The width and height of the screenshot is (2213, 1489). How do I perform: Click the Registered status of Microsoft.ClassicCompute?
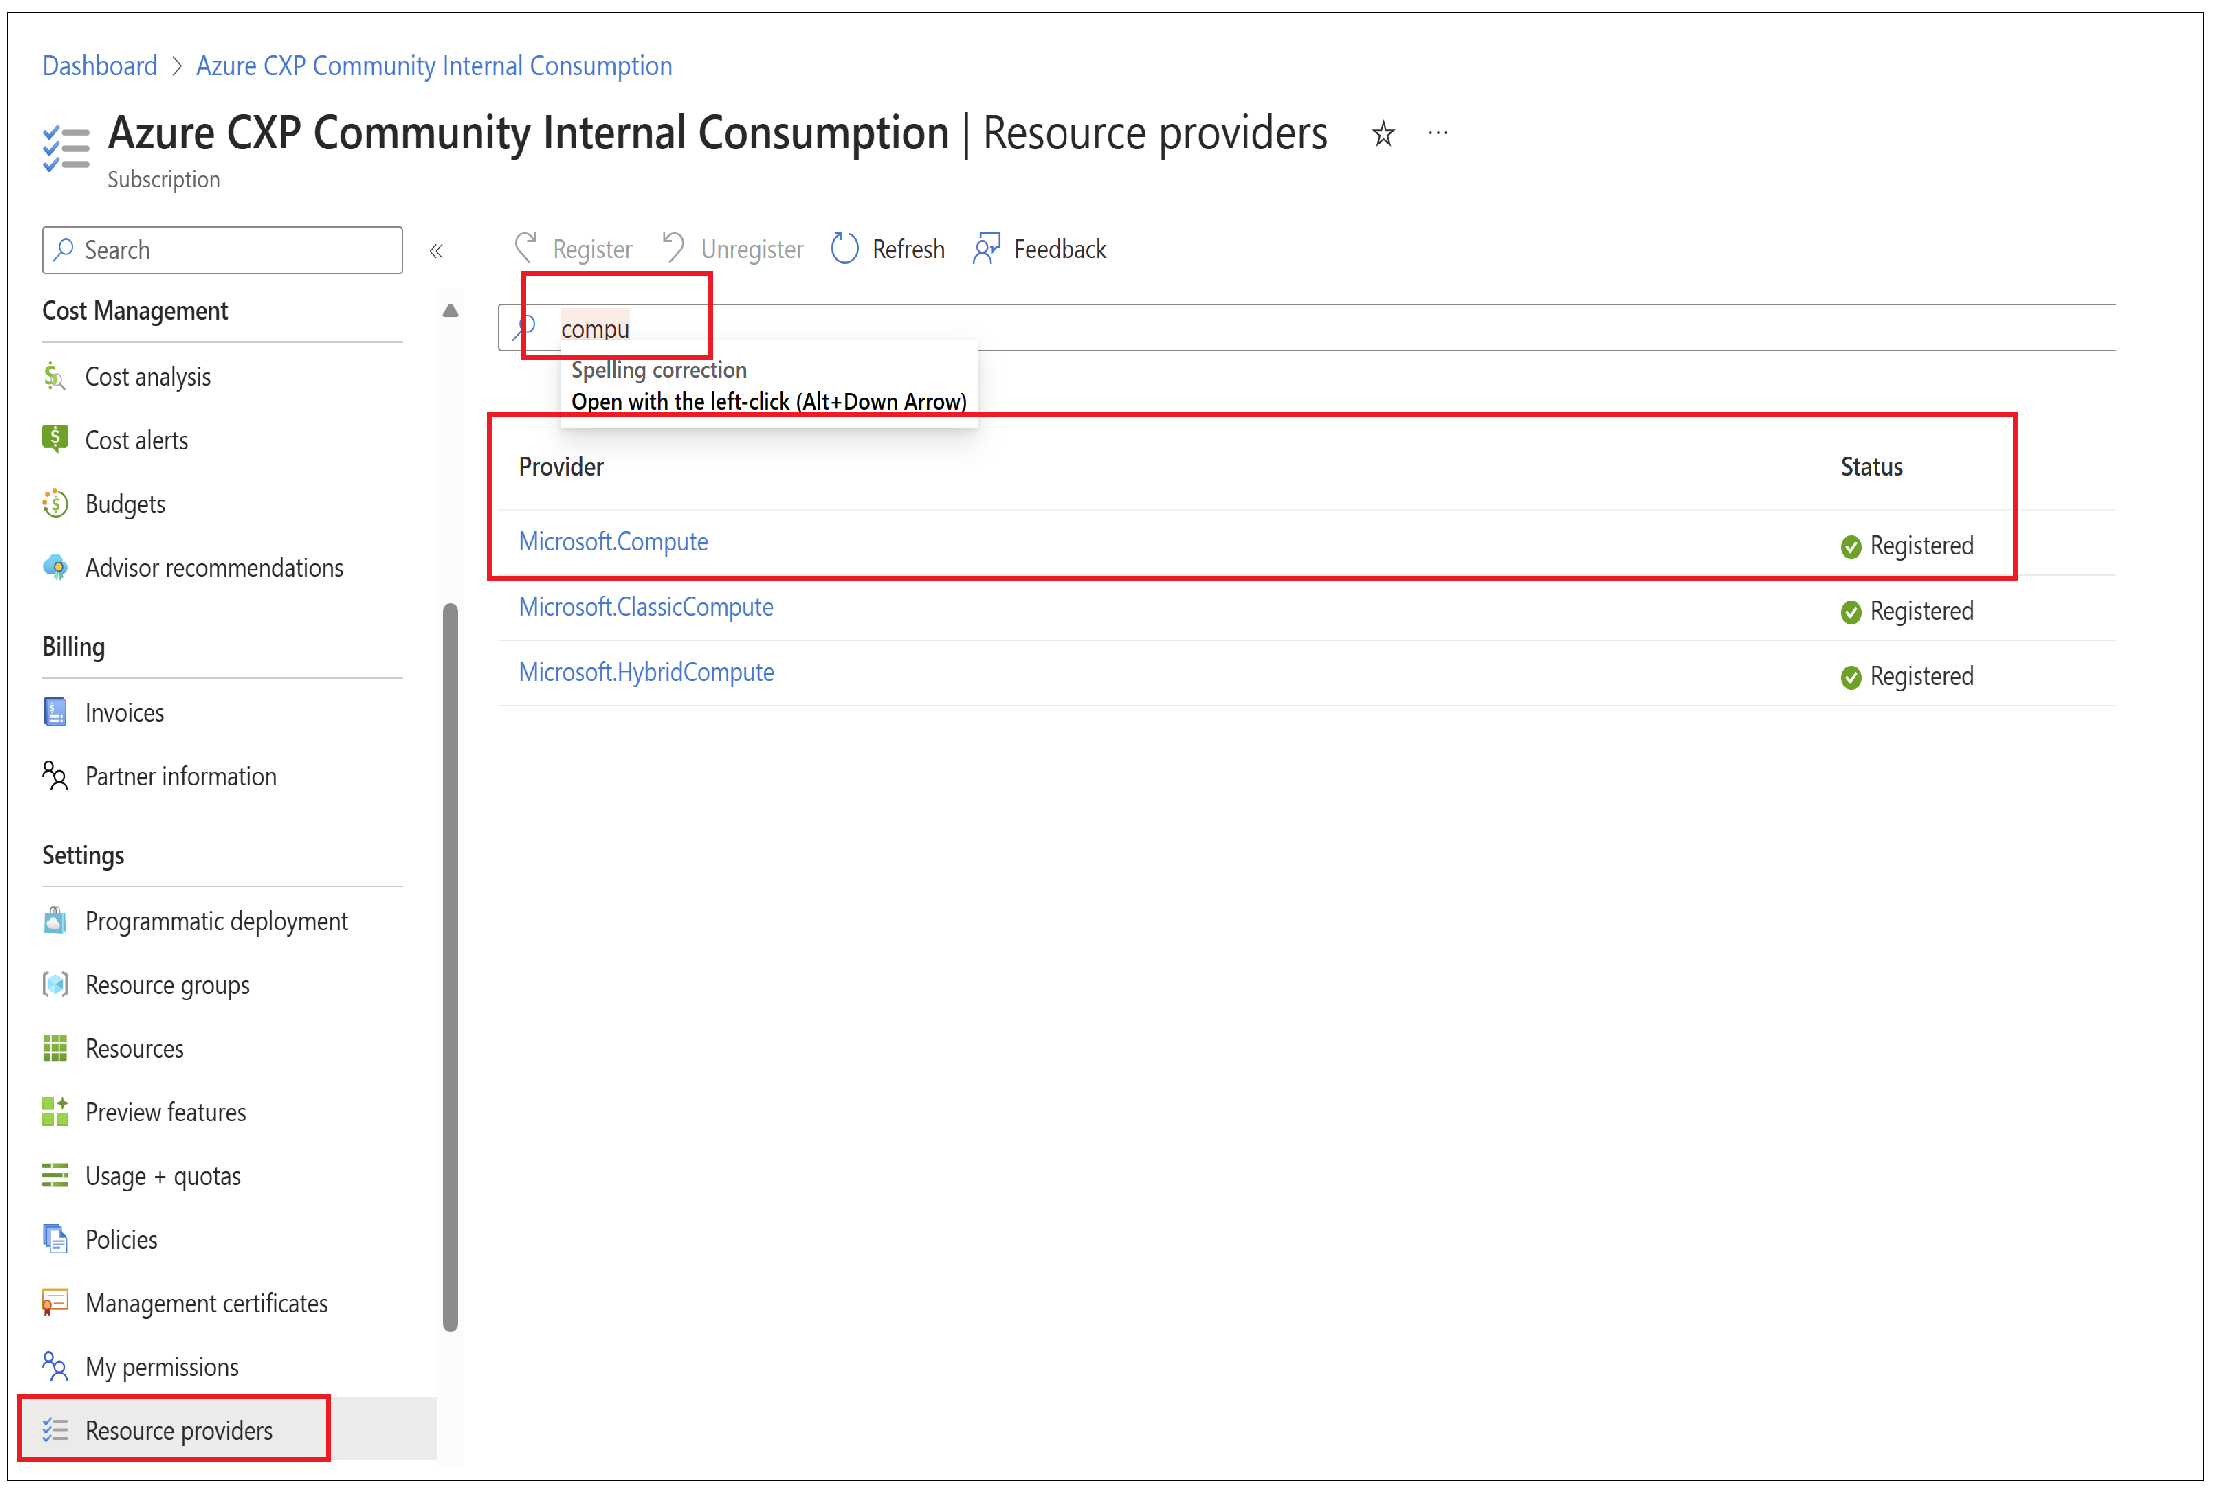(x=1907, y=611)
